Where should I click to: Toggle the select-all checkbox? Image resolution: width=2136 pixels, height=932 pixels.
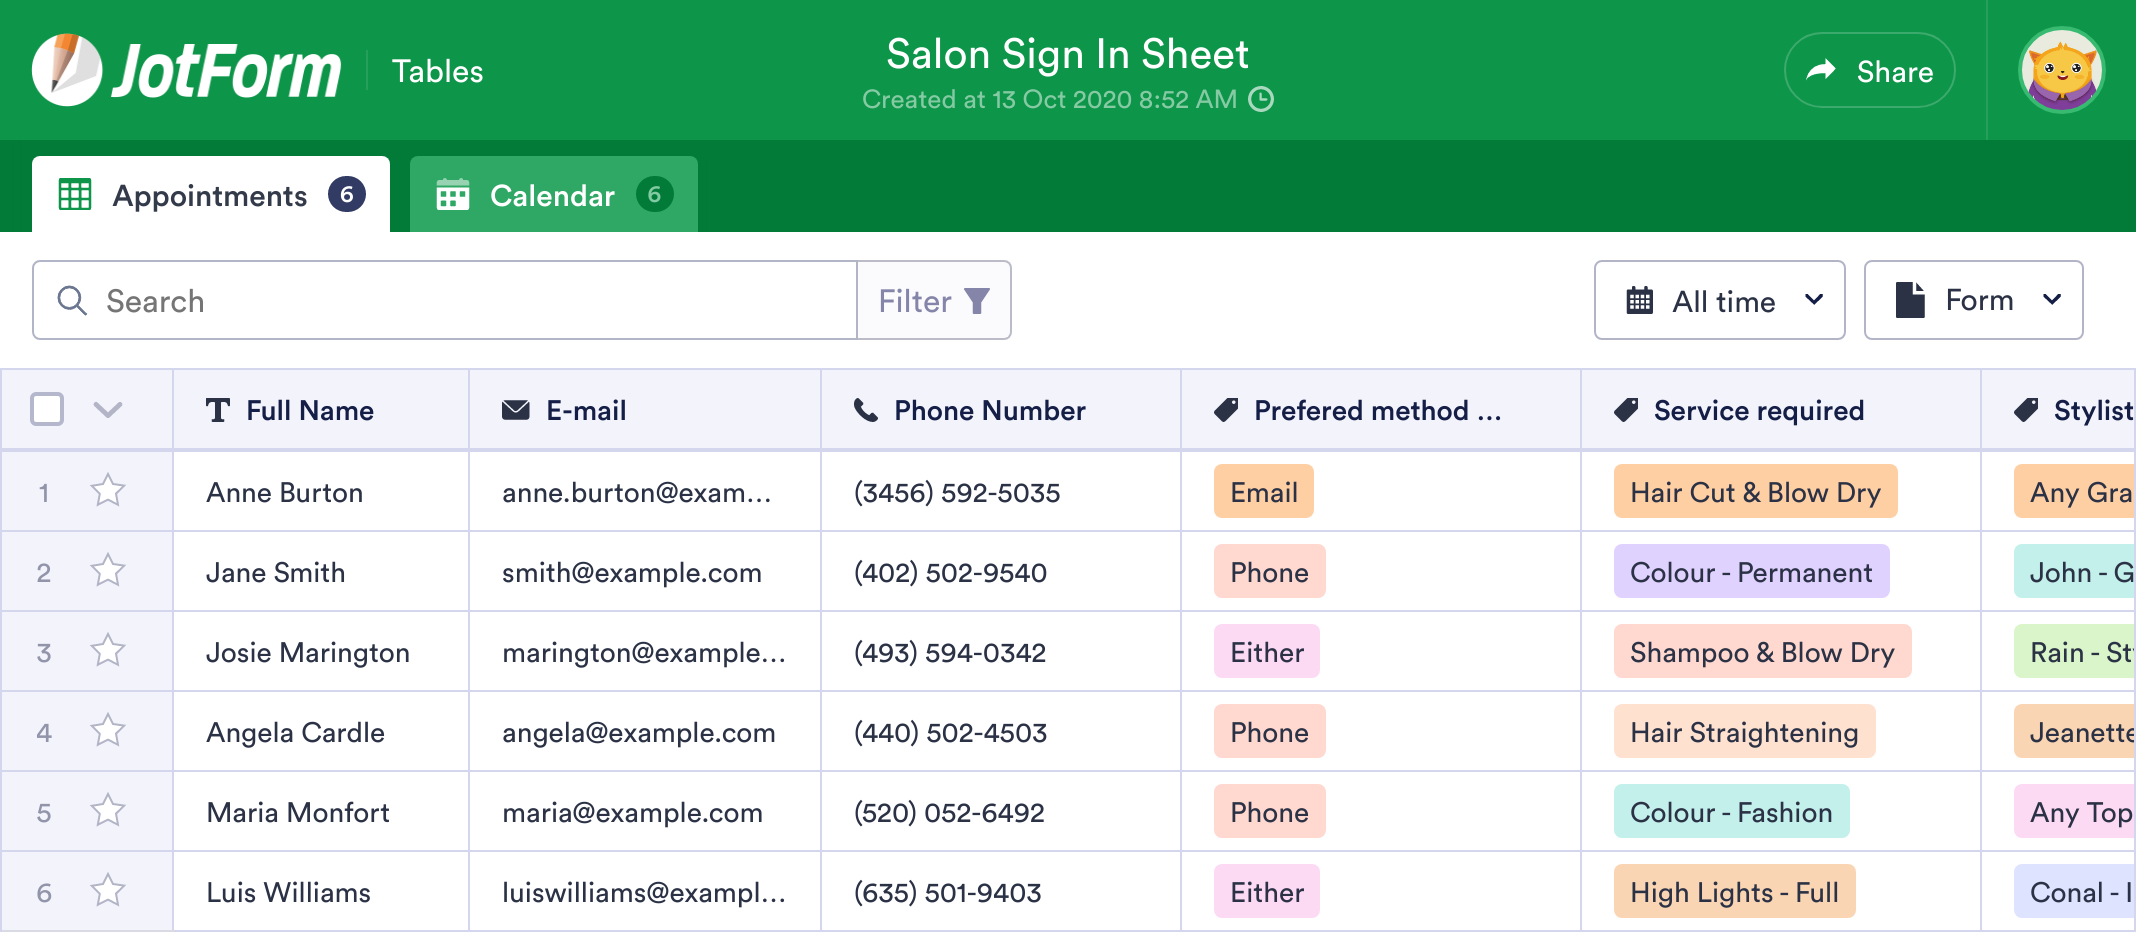coord(46,409)
